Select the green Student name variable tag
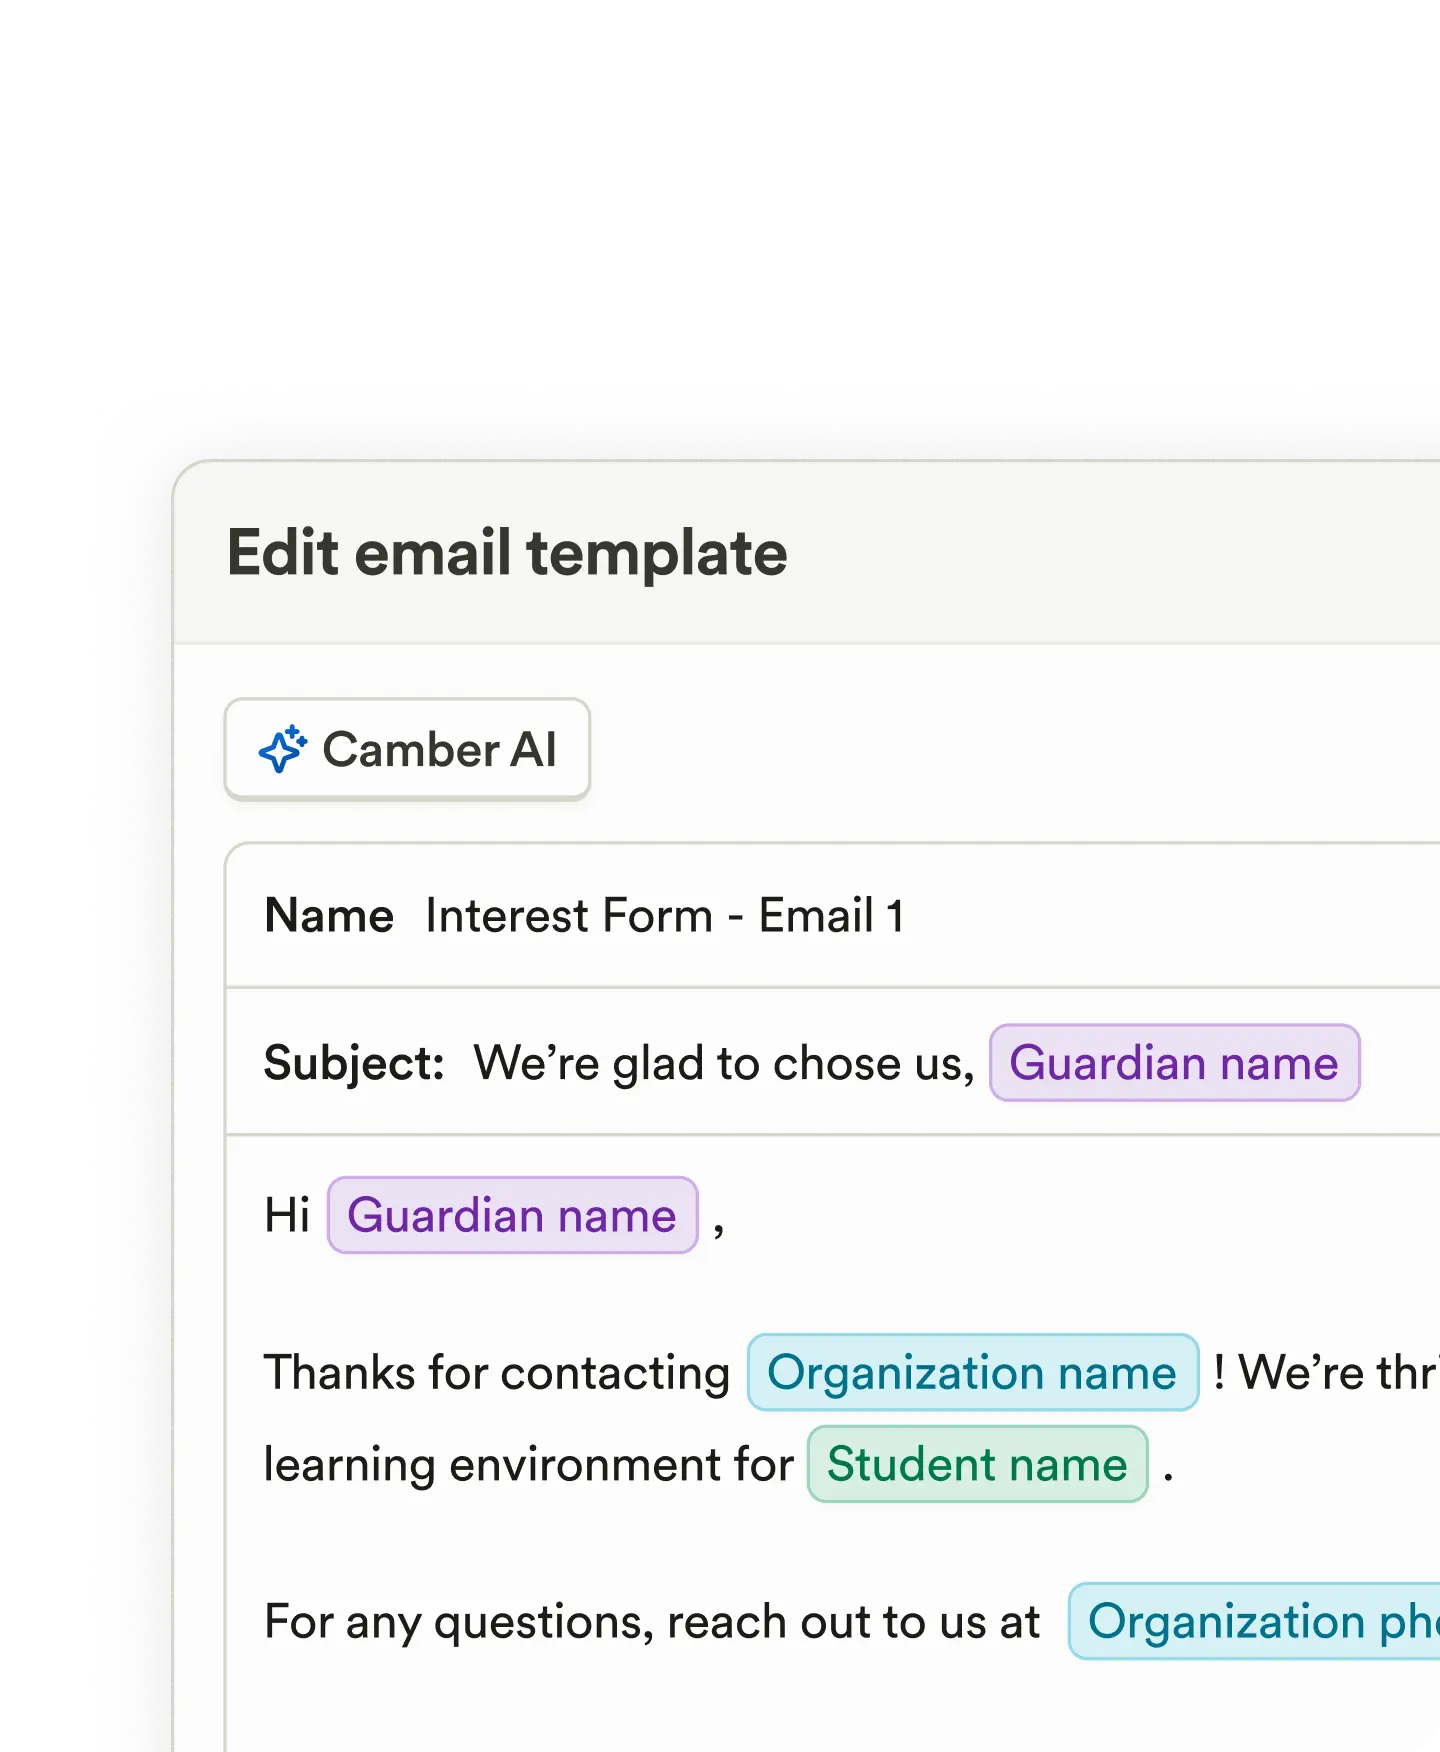The width and height of the screenshot is (1440, 1752). (x=977, y=1464)
